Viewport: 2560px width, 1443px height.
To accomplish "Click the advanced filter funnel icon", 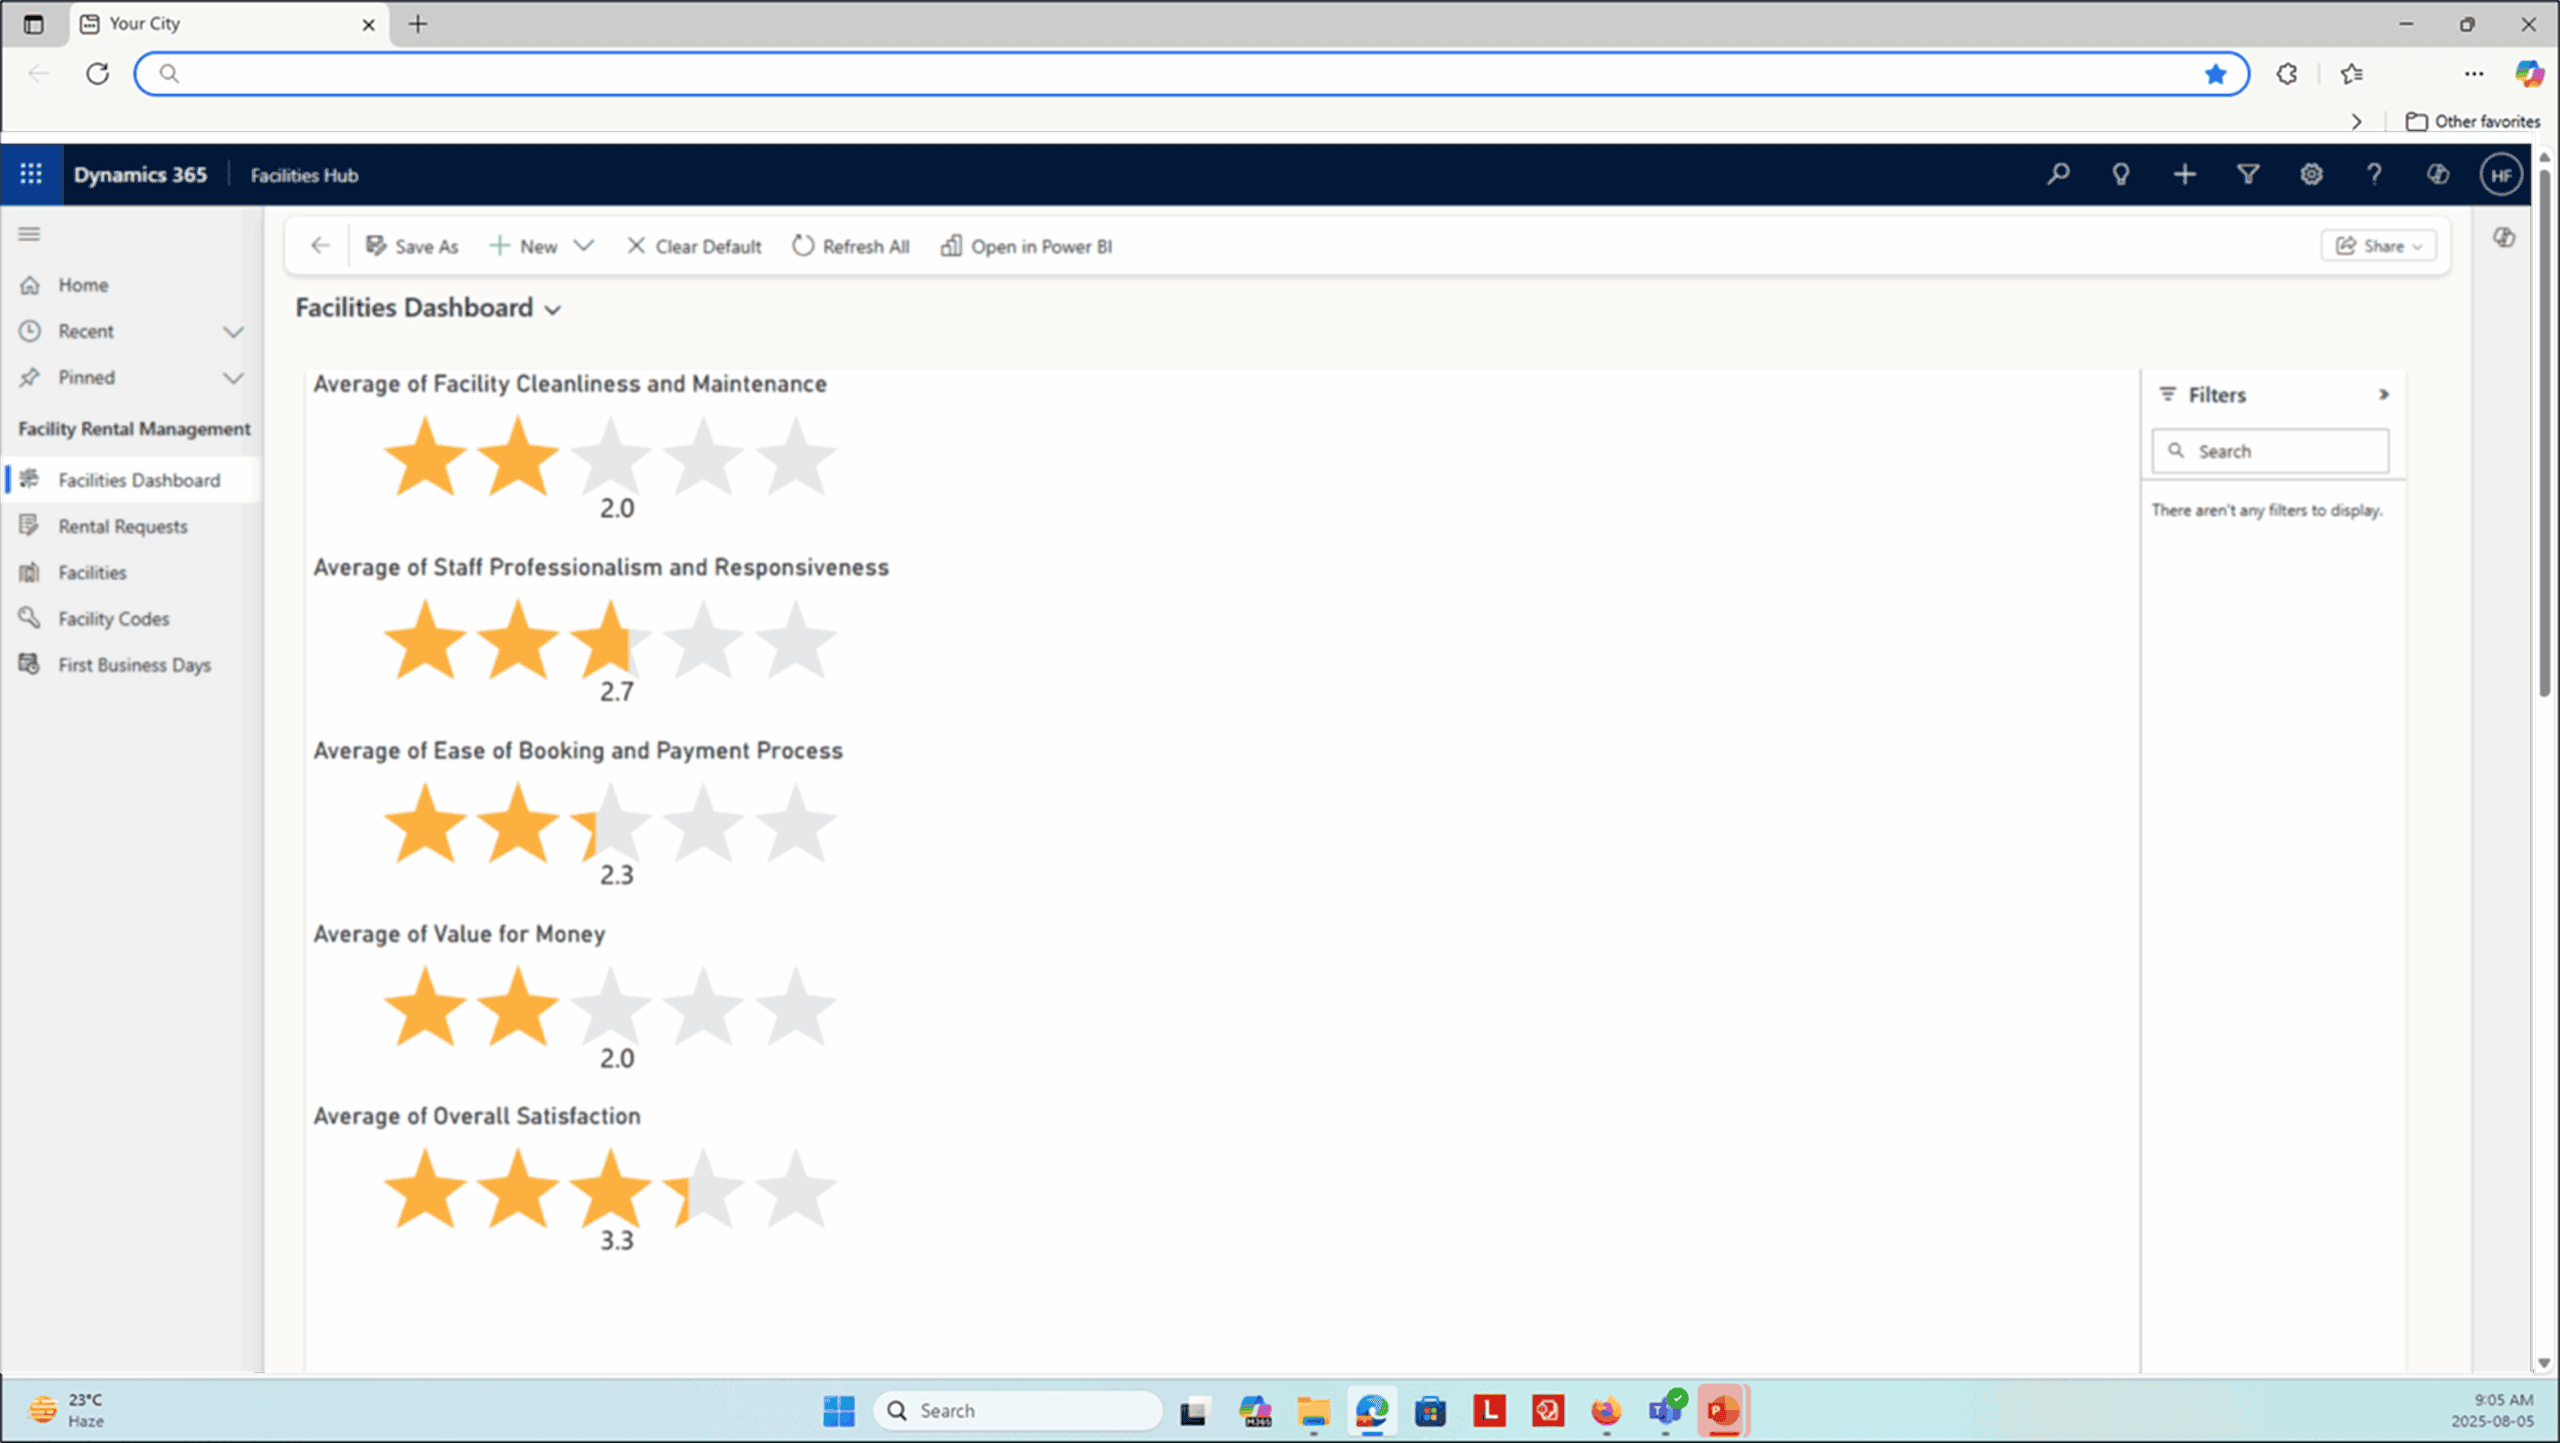I will 2248,174.
